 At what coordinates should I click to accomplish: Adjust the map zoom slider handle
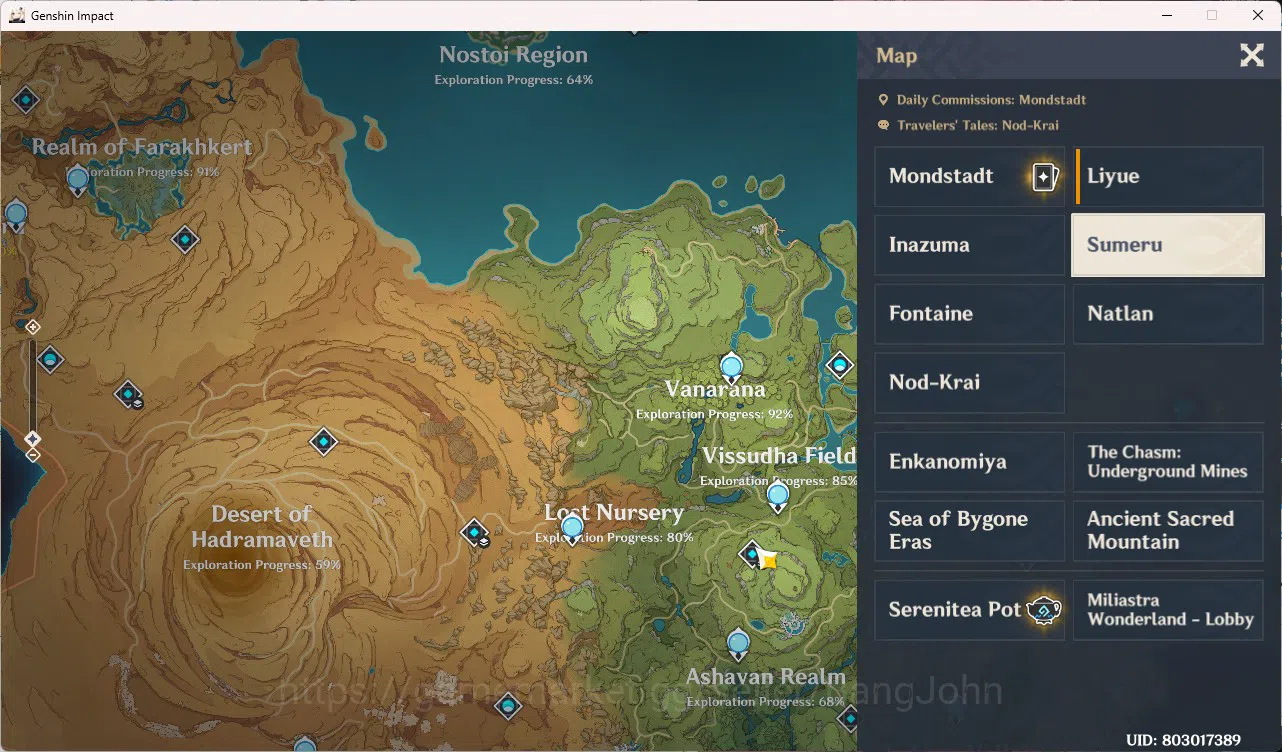pos(33,439)
